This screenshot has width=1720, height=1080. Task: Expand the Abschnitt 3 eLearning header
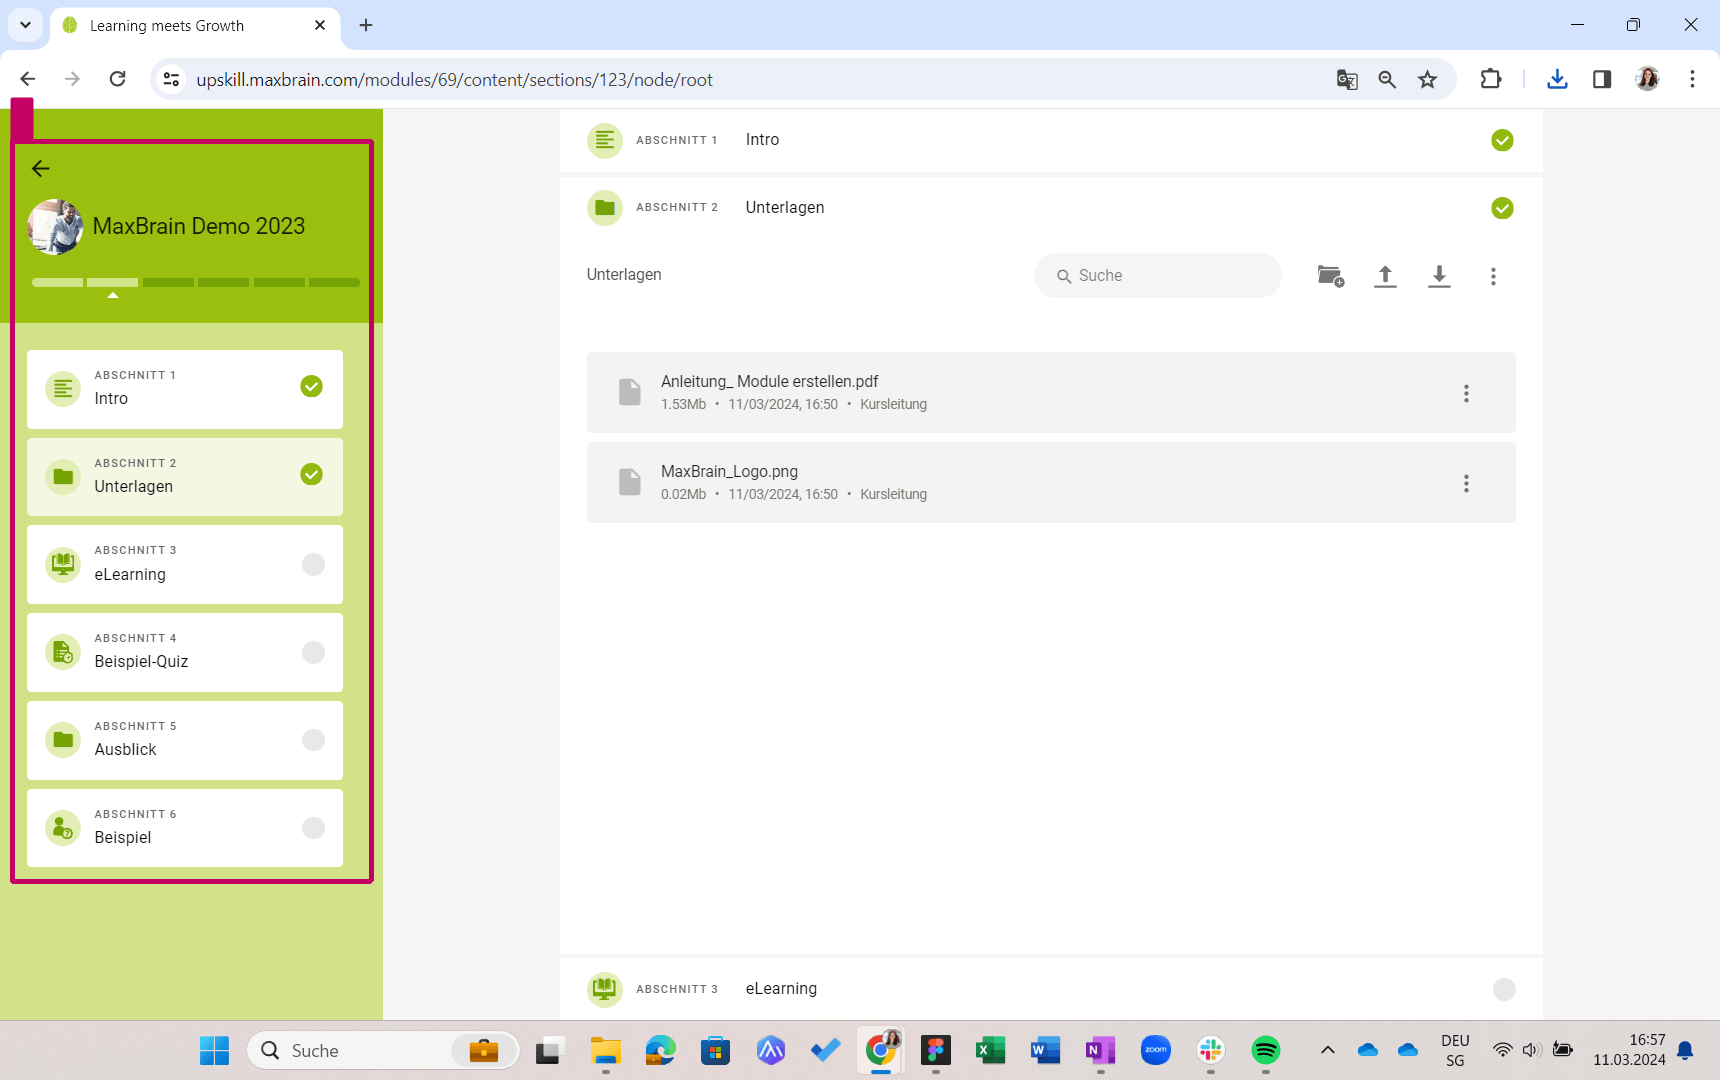point(1051,989)
